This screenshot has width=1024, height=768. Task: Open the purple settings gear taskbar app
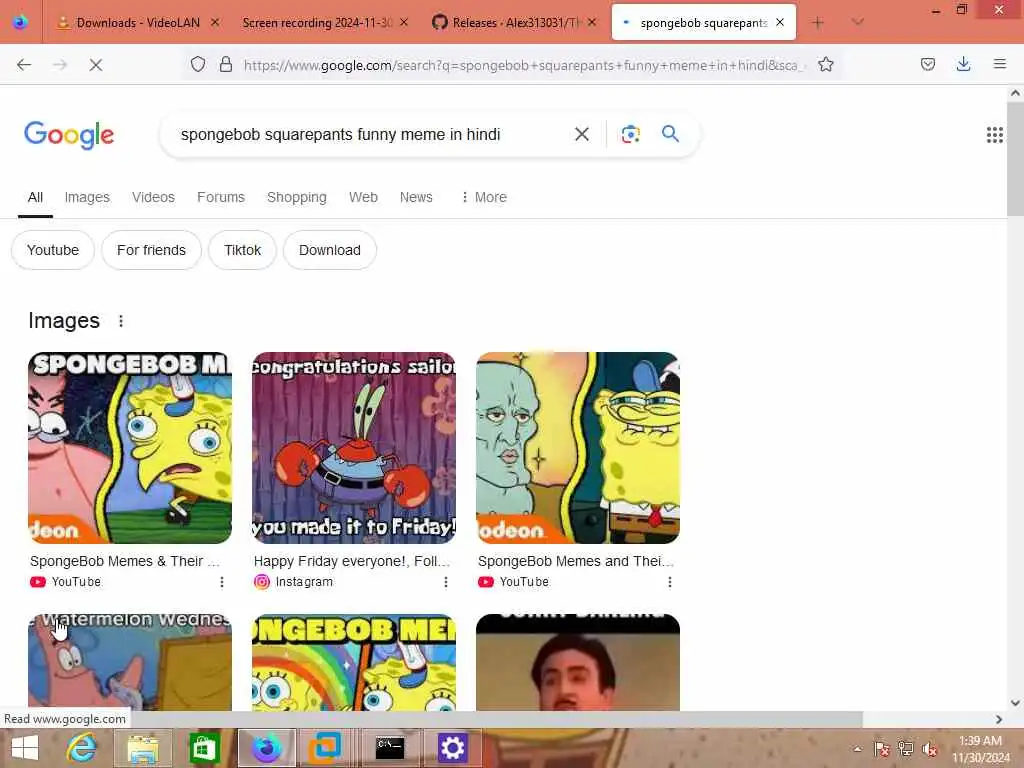(452, 748)
